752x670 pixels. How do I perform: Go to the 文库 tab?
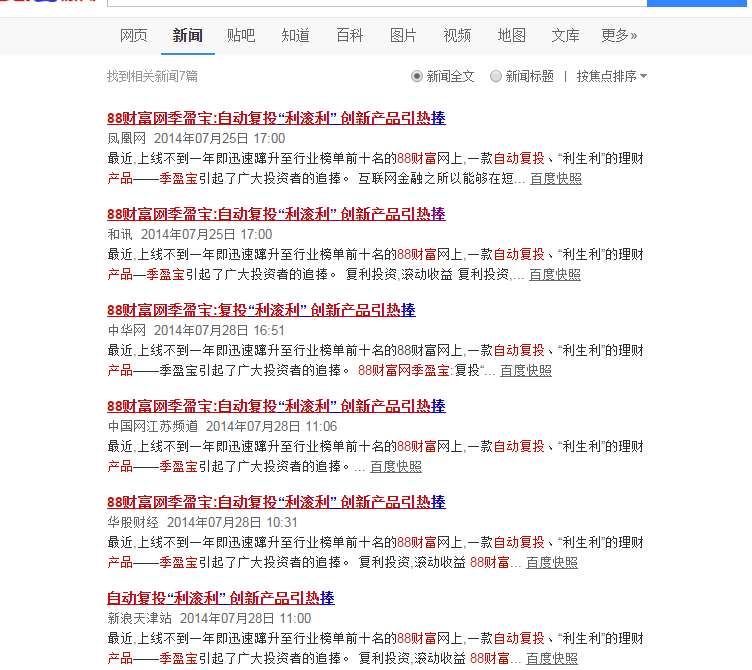pos(565,35)
